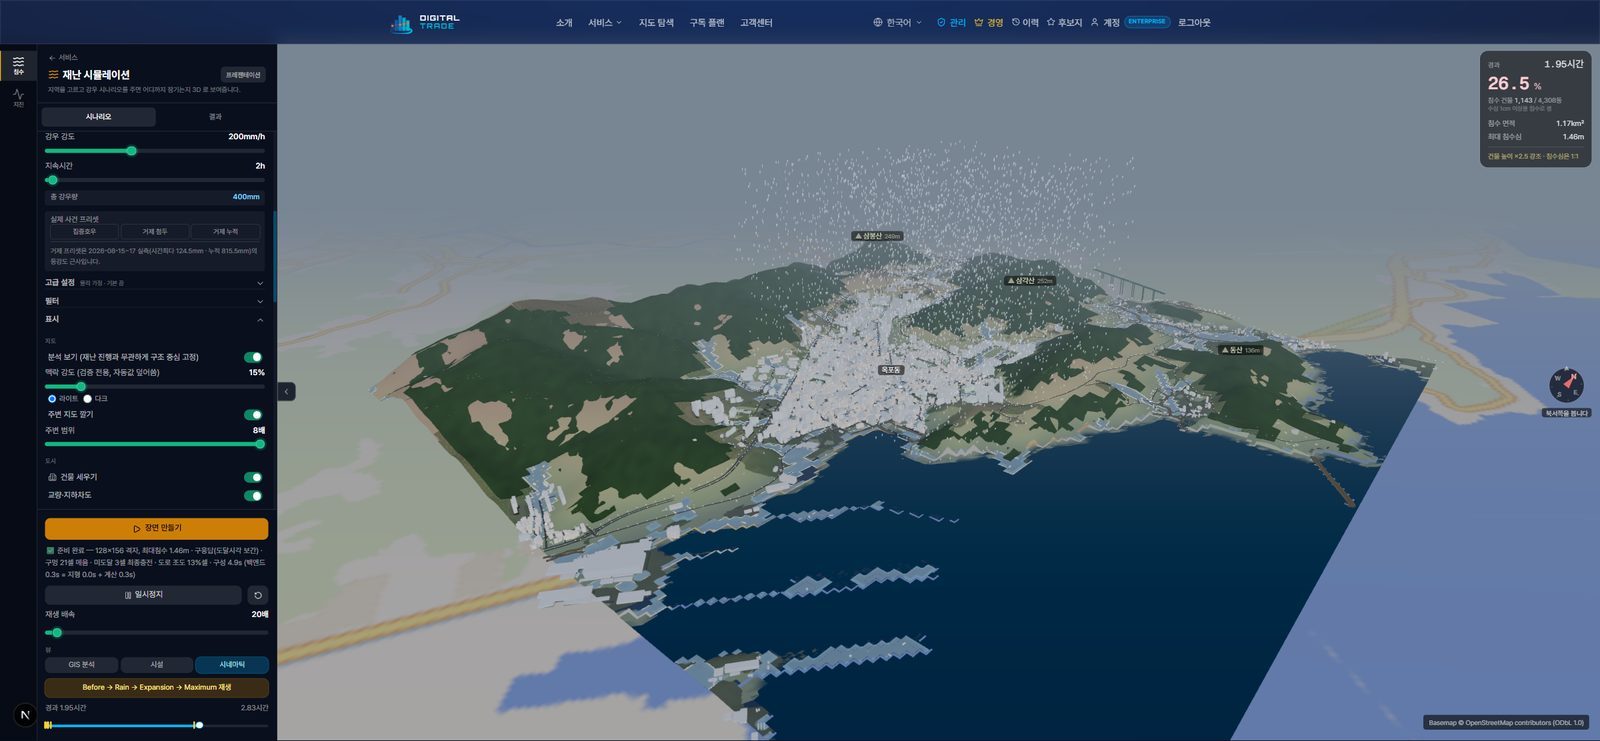Open 후보지 star item
1600x741 pixels.
pyautogui.click(x=1064, y=22)
